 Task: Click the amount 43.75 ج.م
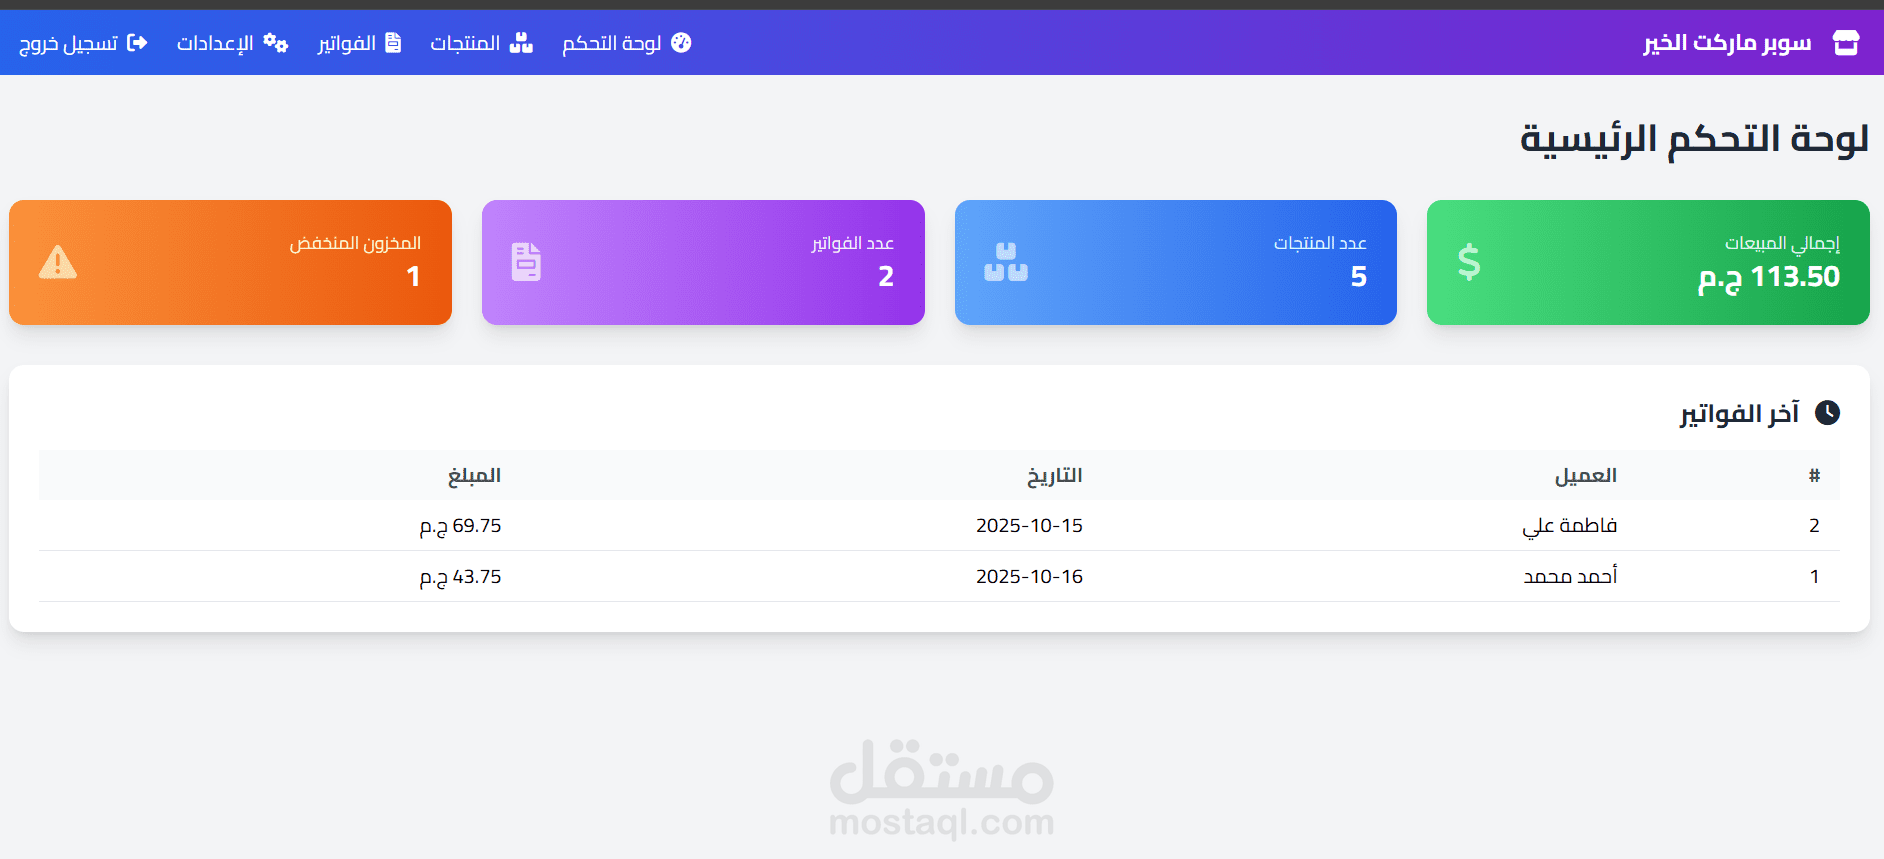pyautogui.click(x=460, y=577)
